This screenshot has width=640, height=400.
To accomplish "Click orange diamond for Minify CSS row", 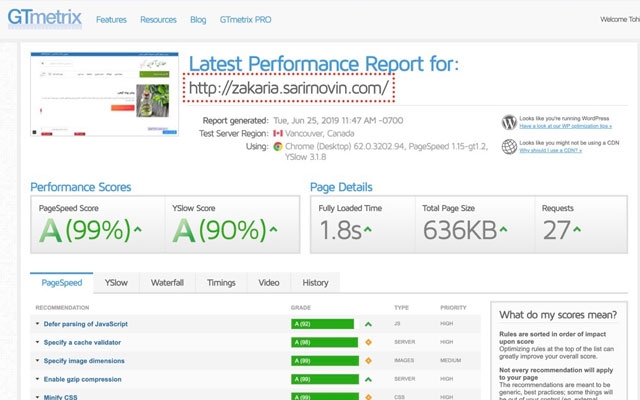I will click(x=368, y=397).
